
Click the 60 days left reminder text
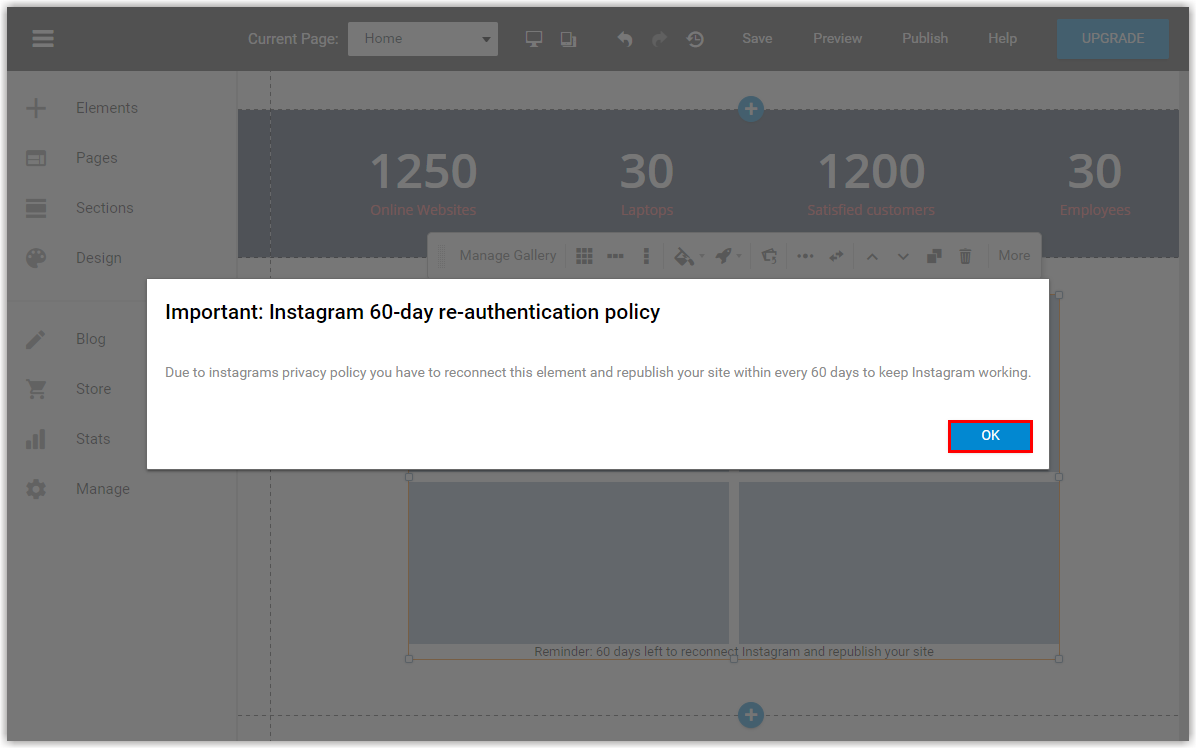click(x=734, y=652)
